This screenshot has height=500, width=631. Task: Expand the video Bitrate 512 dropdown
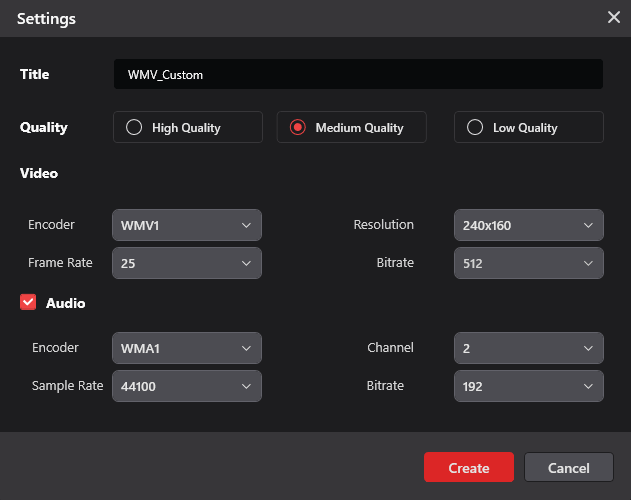point(528,263)
